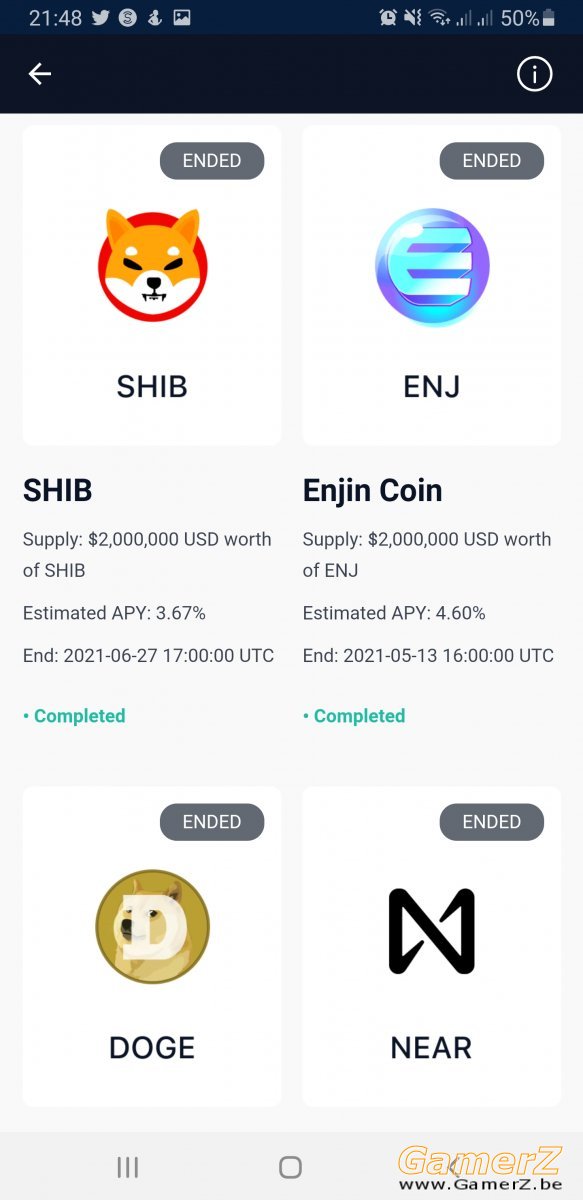The width and height of the screenshot is (583, 1200).
Task: Tap the Twitter notification icon in status bar
Action: tap(100, 17)
